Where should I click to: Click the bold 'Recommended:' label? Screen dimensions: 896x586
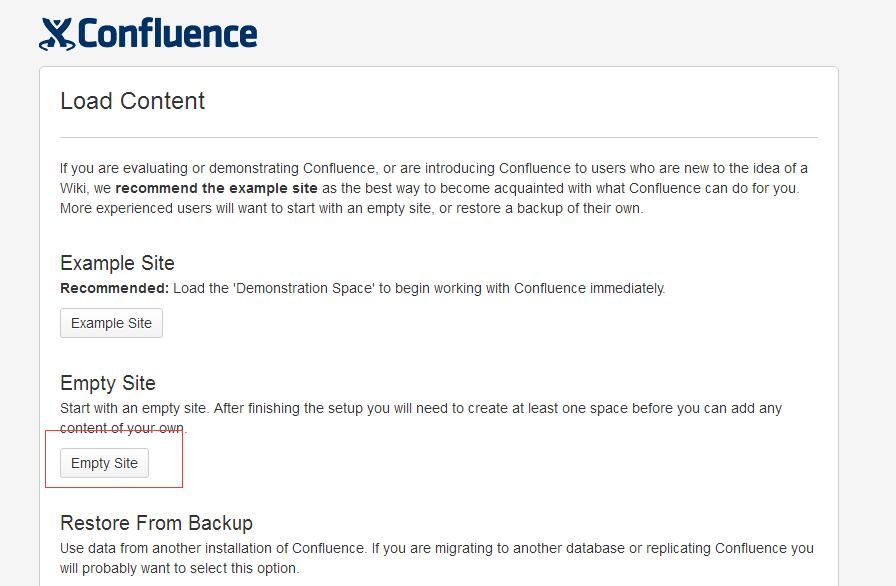click(114, 288)
